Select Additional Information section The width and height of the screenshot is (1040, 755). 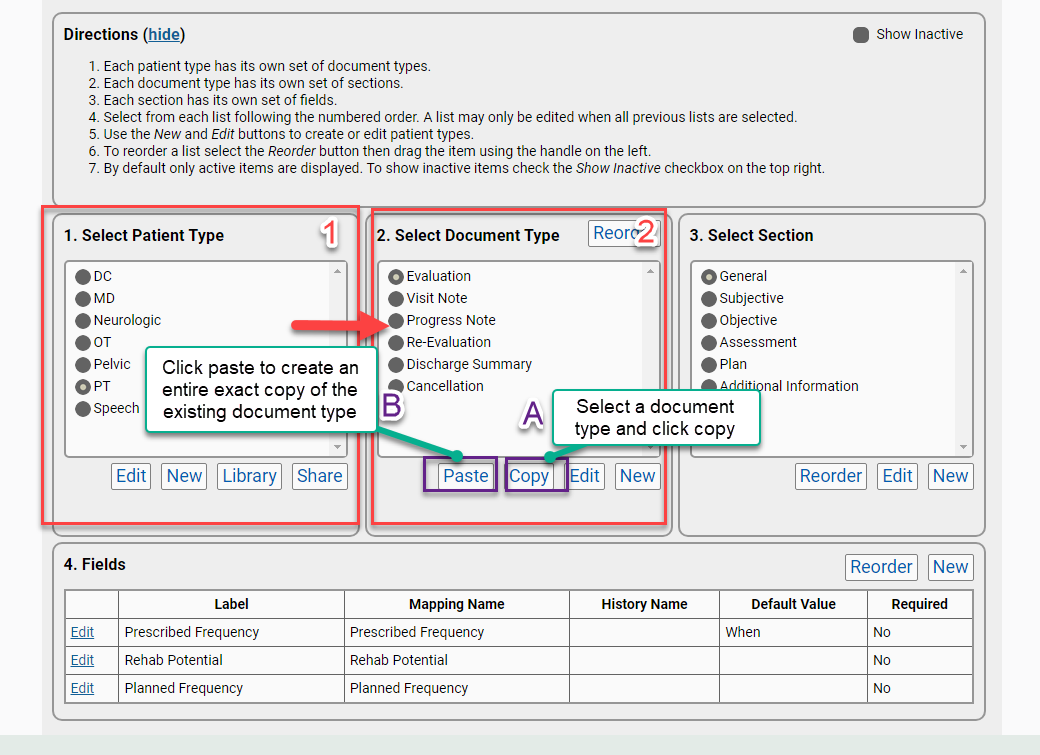click(x=709, y=385)
